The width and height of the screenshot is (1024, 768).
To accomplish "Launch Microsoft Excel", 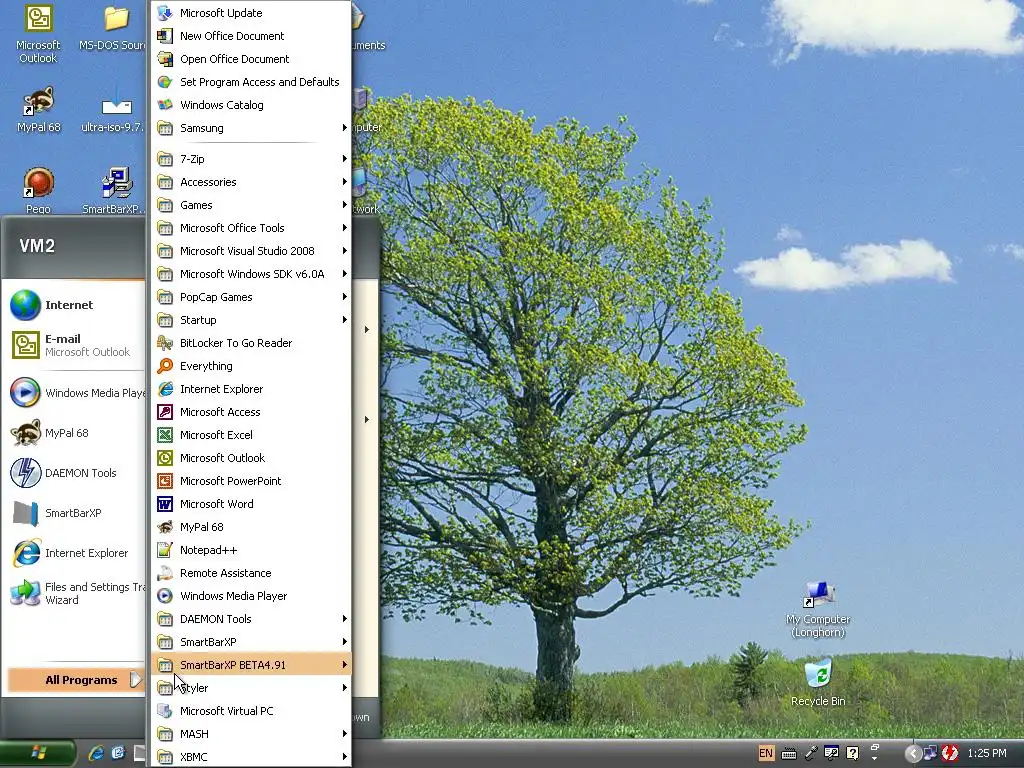I will click(x=251, y=435).
